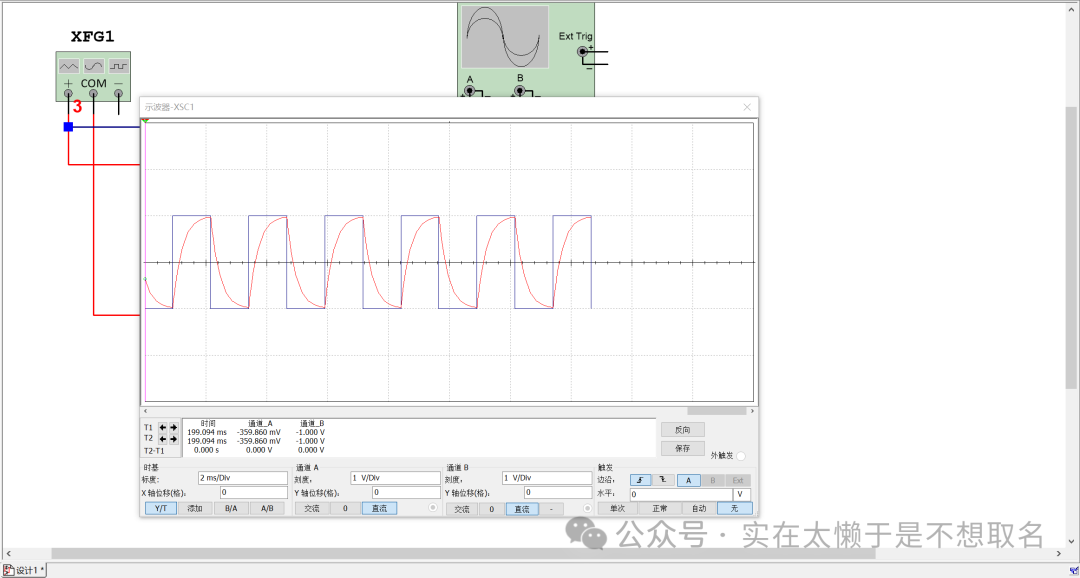Toggle the 外触发 radio button
The width and height of the screenshot is (1080, 578).
click(741, 456)
